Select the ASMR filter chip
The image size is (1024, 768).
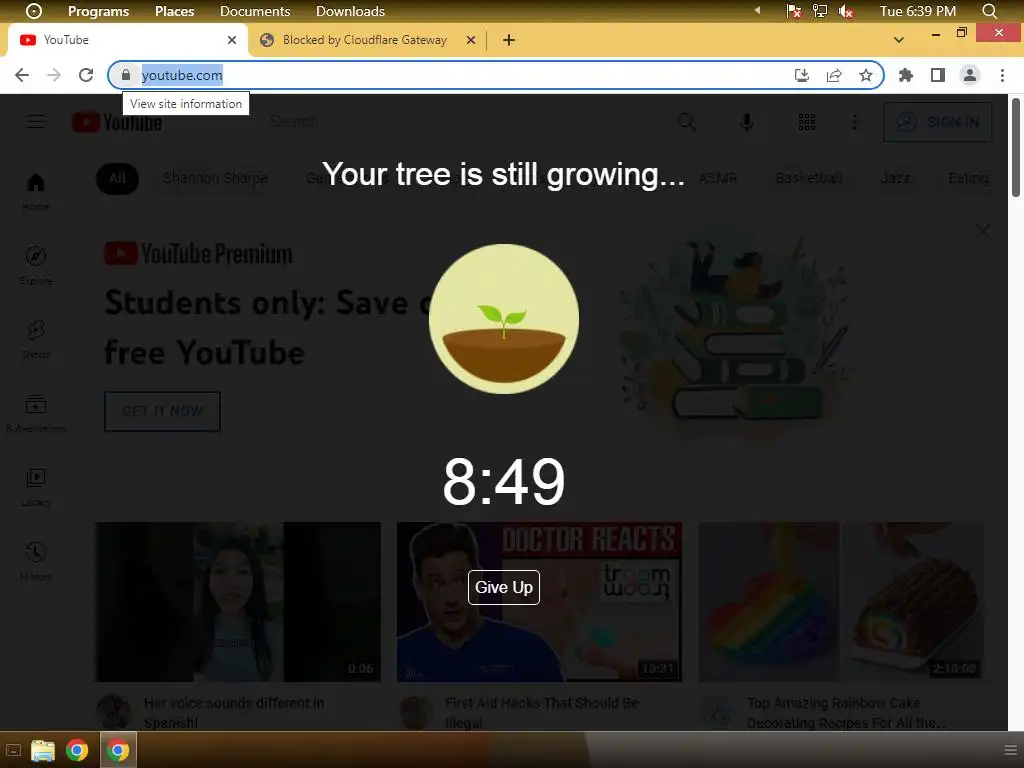coord(718,178)
